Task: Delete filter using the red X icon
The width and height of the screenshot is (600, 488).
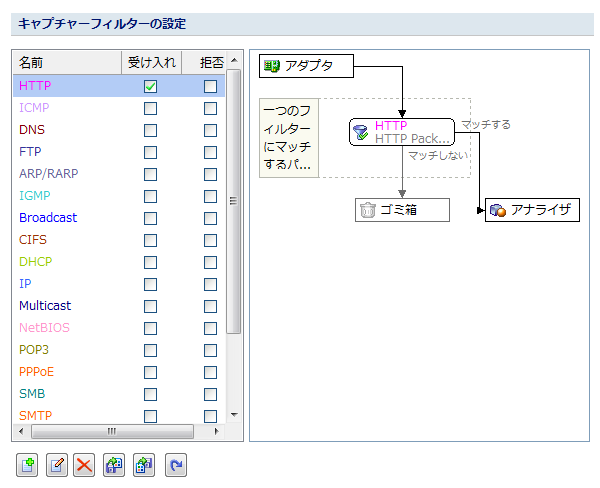Action: [85, 465]
